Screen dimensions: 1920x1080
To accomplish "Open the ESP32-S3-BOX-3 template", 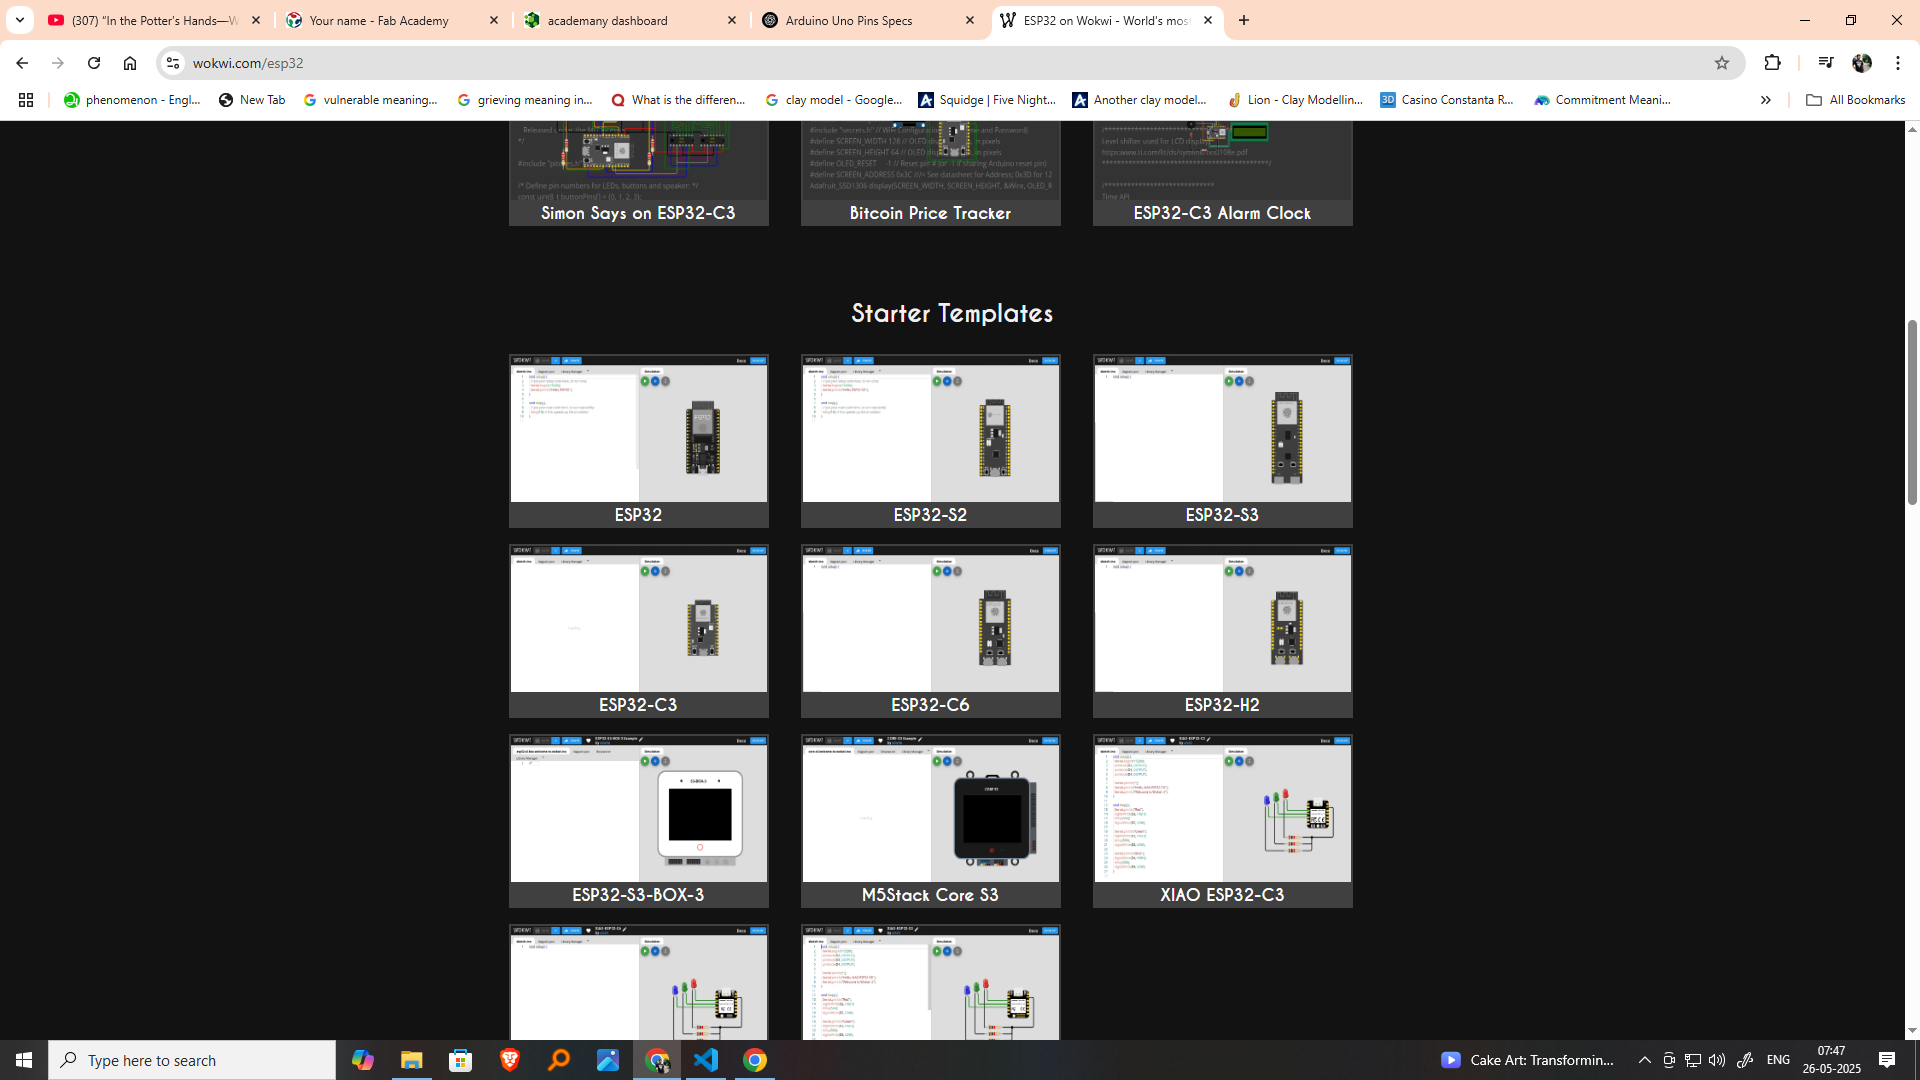I will (x=638, y=820).
